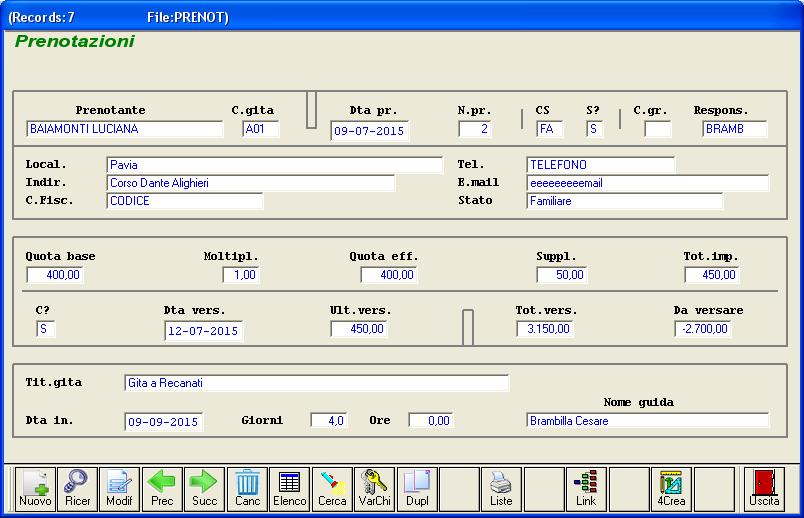Click the N.pr. field showing 2
The image size is (804, 518).
point(475,129)
